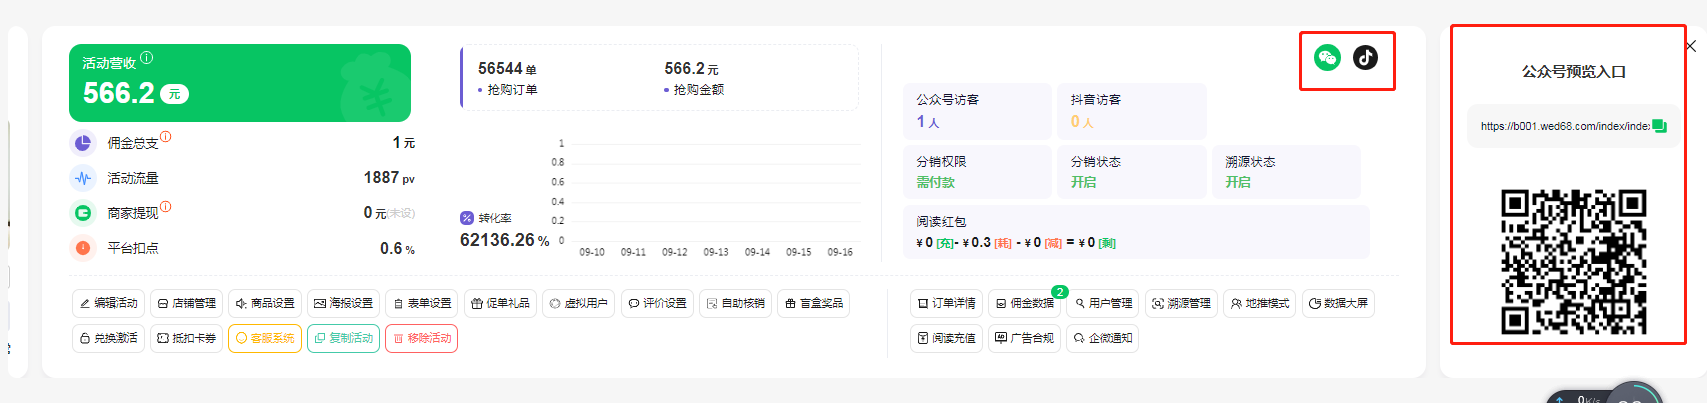The height and width of the screenshot is (403, 1707).
Task: Click the 公众号预览入口 heading
Action: click(1574, 72)
